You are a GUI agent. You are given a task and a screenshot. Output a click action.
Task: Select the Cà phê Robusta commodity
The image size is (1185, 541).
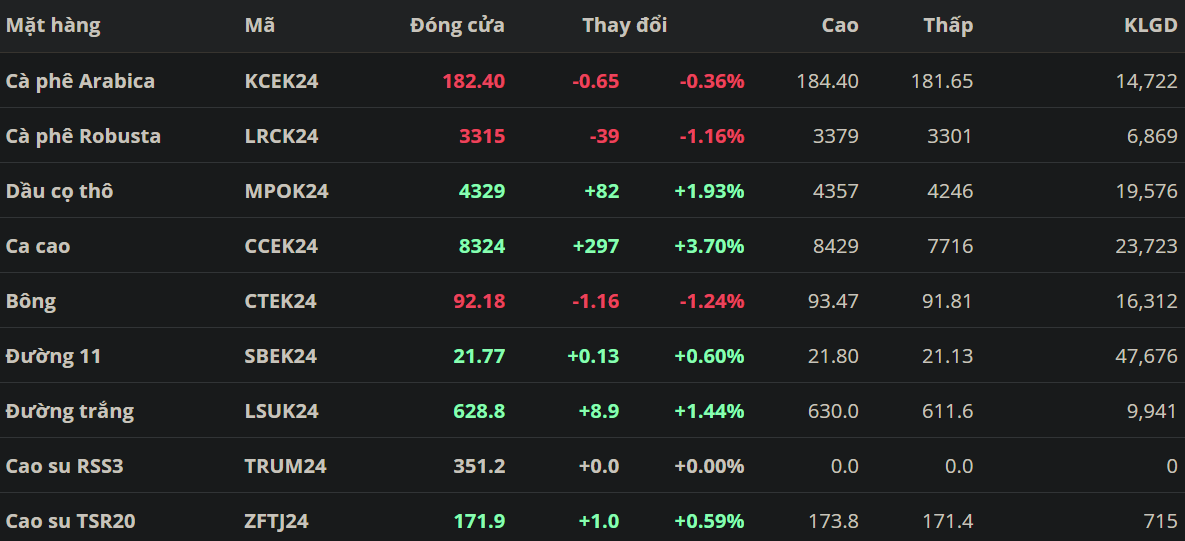83,136
